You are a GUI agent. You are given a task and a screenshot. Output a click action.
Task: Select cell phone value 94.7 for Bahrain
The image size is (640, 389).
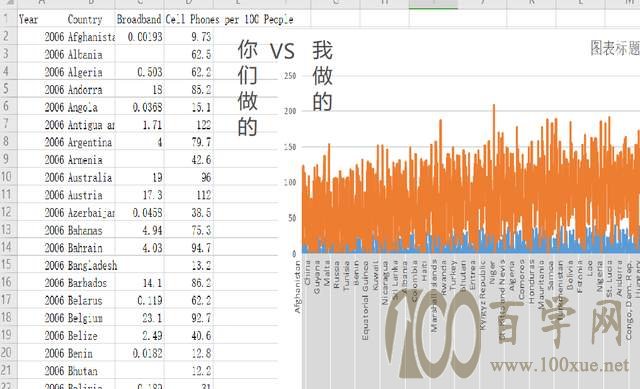point(189,248)
